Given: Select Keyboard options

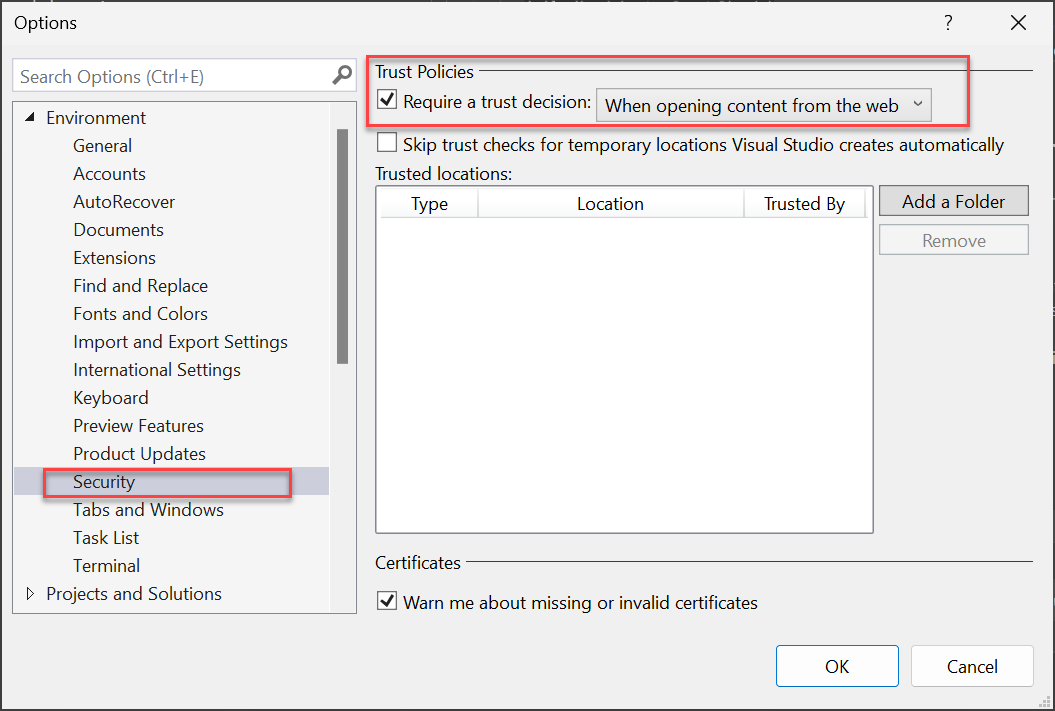Looking at the screenshot, I should pyautogui.click(x=110, y=398).
